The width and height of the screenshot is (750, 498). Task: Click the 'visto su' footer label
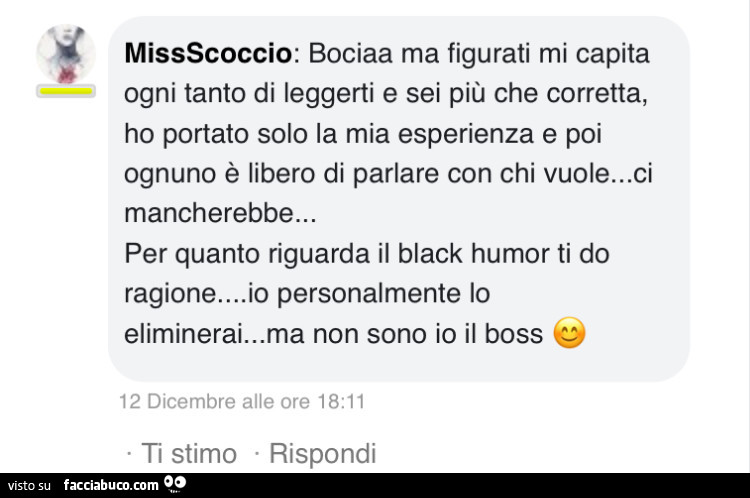tap(29, 486)
